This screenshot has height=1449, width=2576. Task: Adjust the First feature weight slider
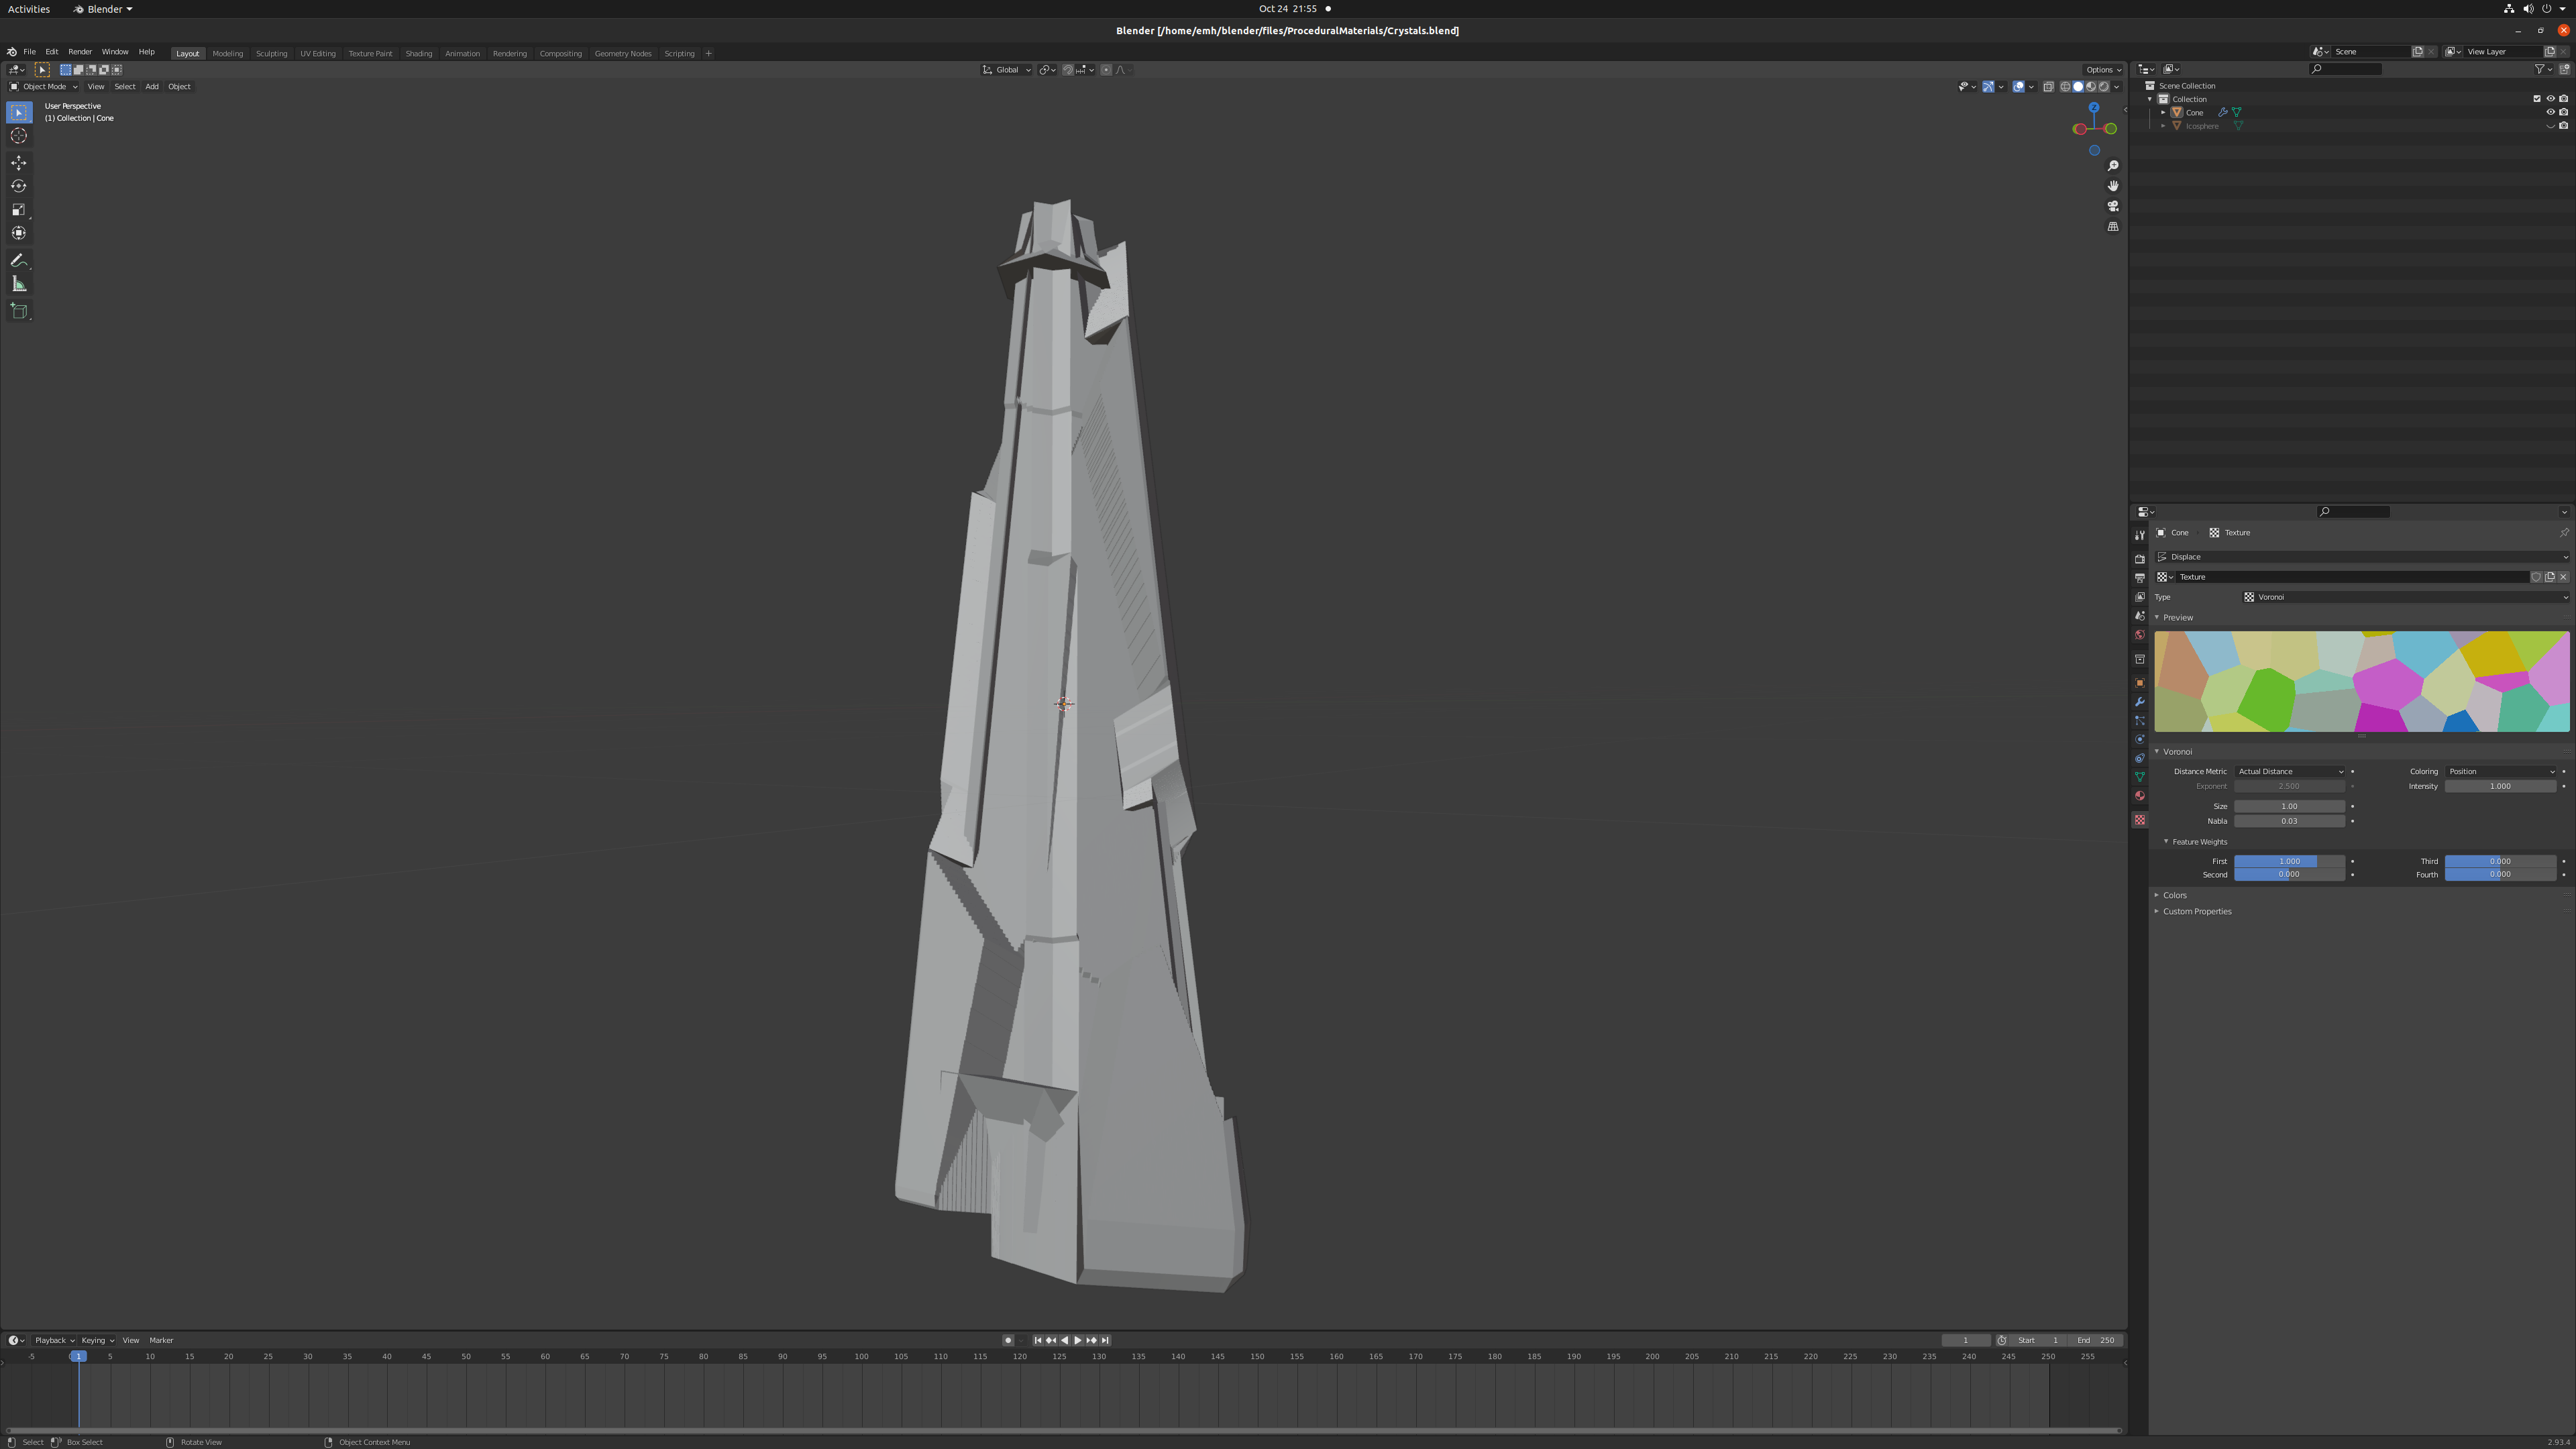2289,861
